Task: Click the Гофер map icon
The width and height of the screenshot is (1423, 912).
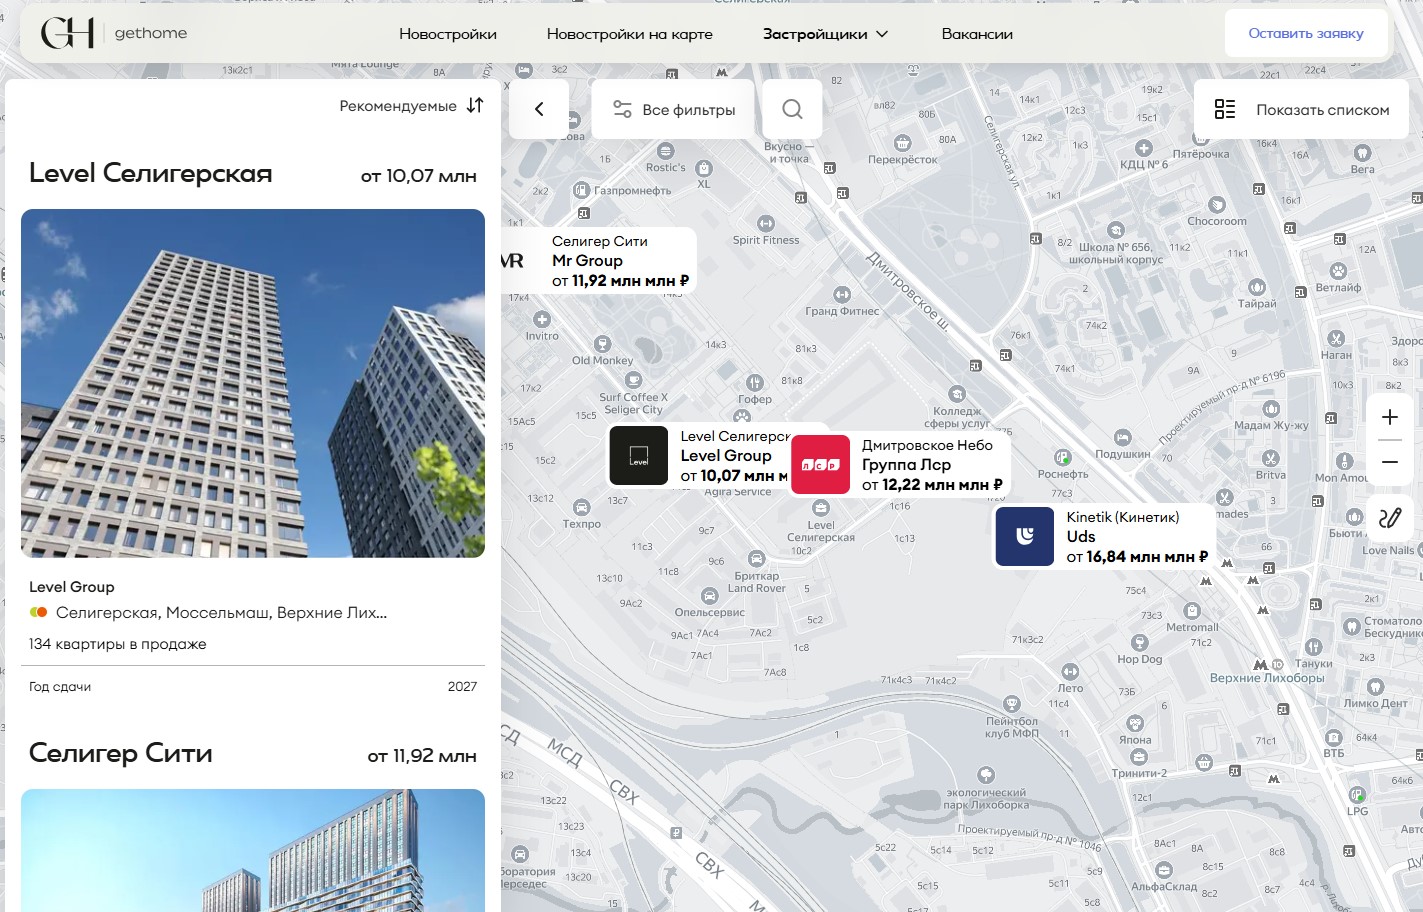Action: [x=755, y=383]
